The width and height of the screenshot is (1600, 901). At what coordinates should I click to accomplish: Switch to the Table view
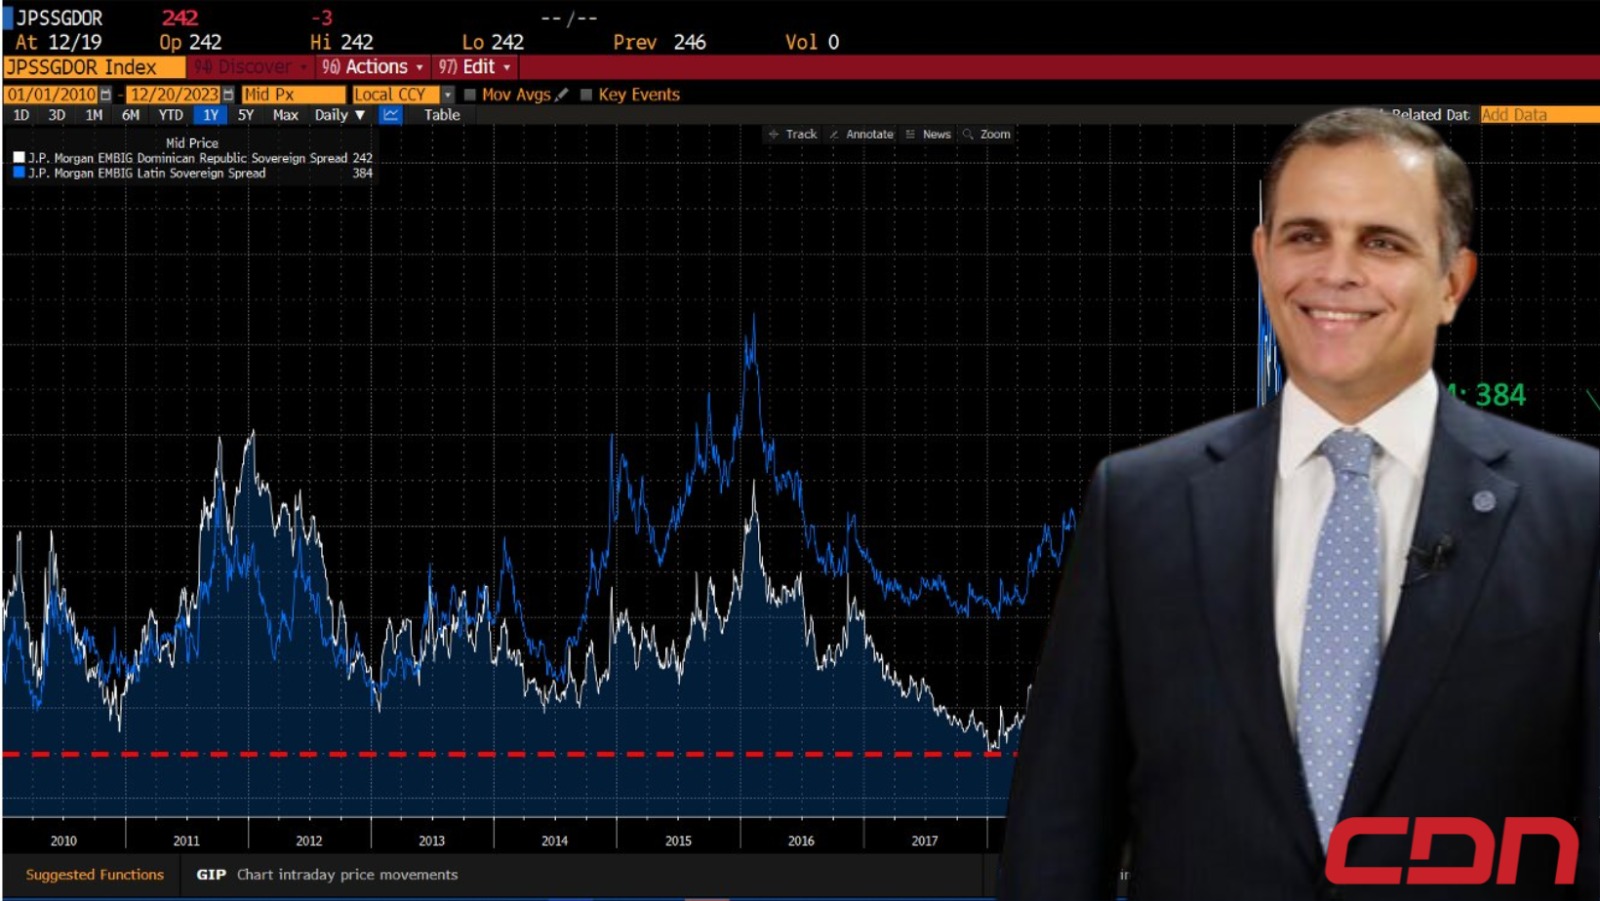[442, 115]
